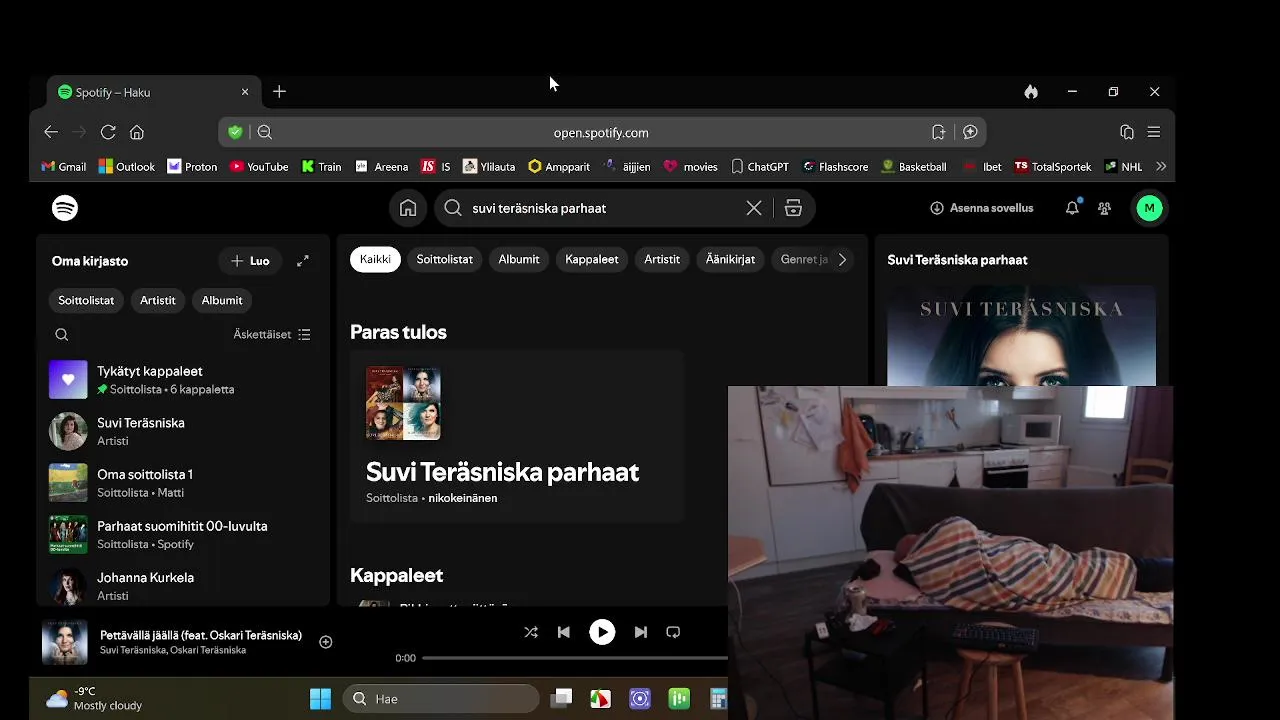Go to Spotify home icon
Viewport: 1280px width, 720px height.
[408, 208]
